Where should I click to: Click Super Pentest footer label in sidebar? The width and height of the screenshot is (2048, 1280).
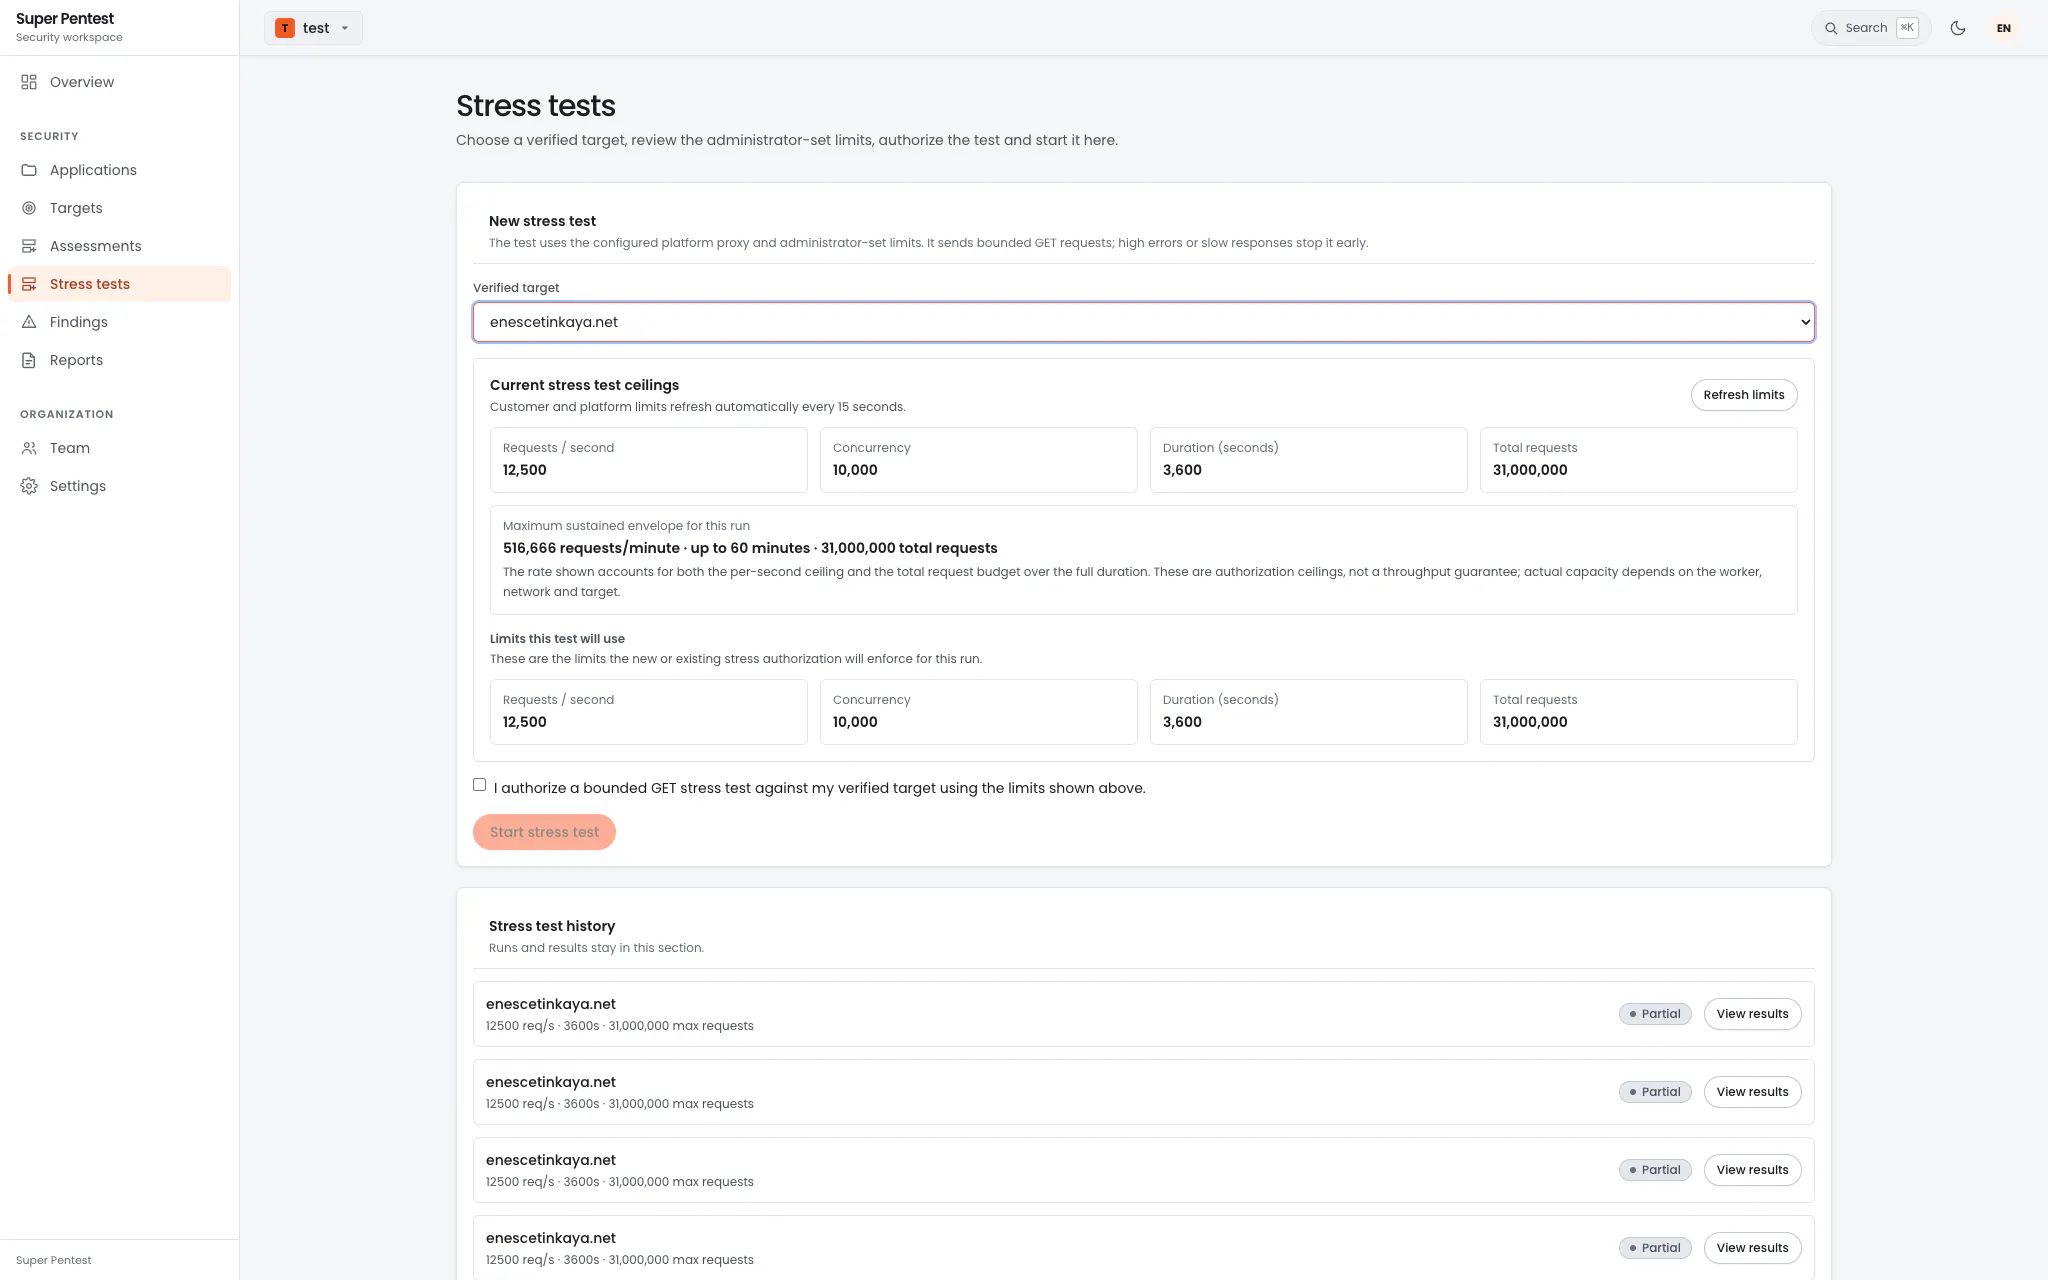(54, 1260)
